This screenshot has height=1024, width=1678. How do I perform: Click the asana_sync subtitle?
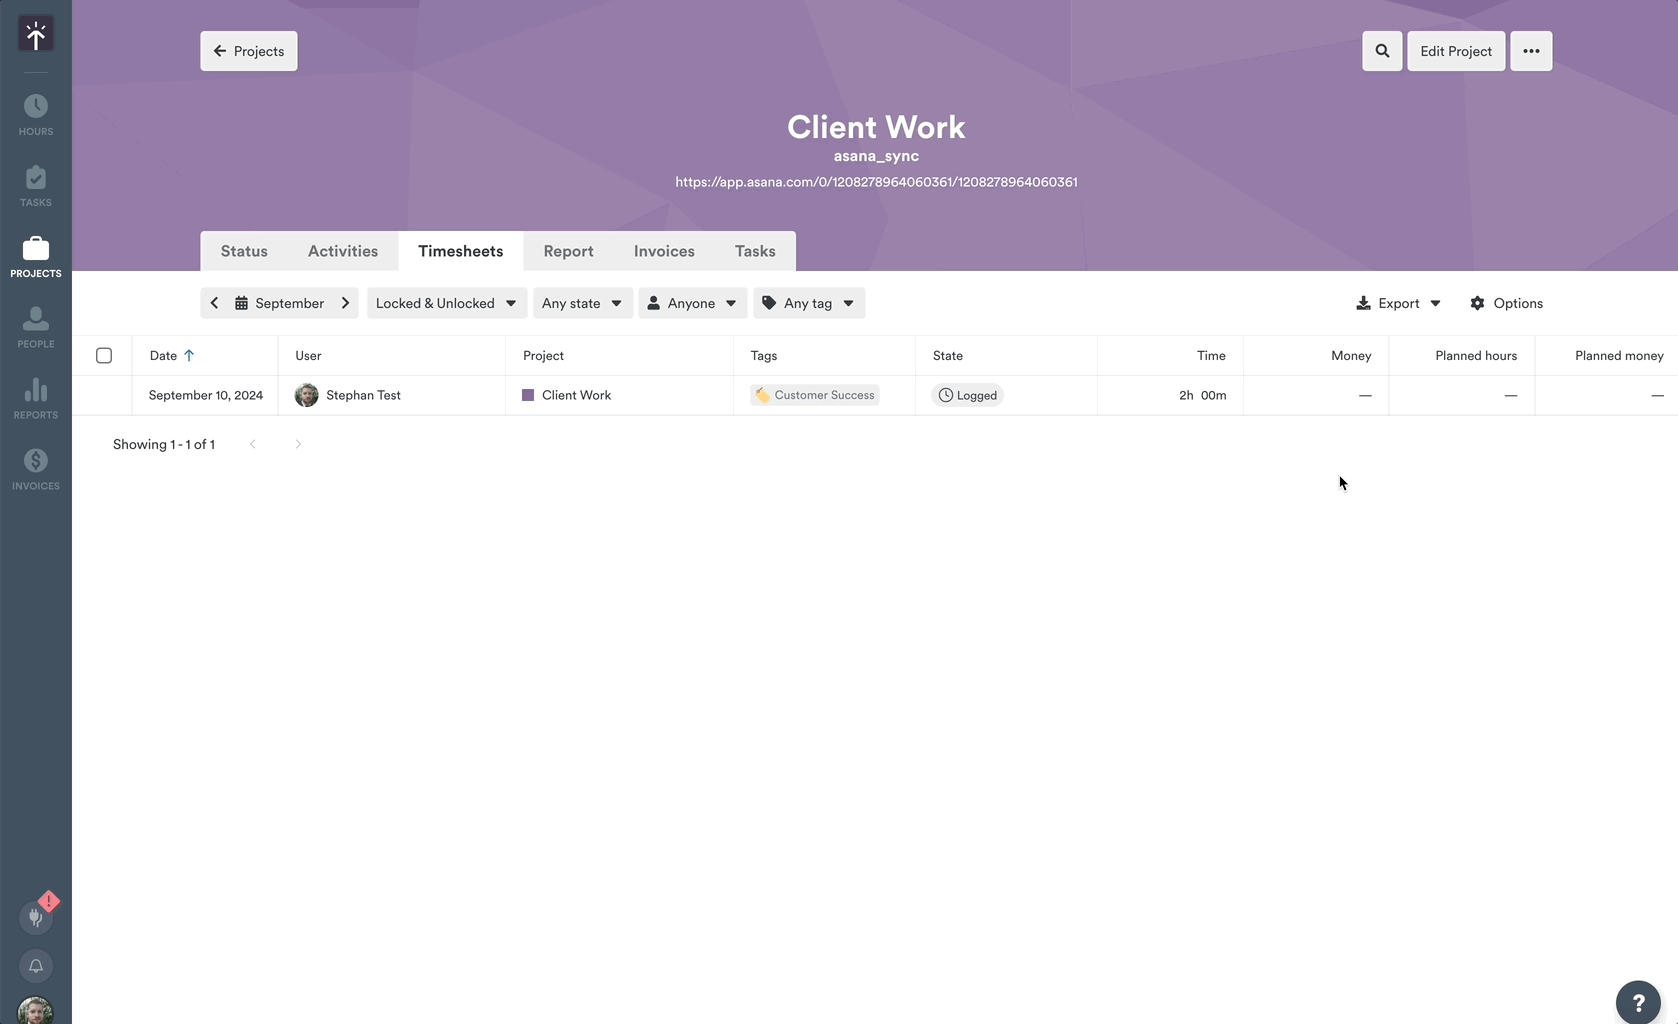[x=876, y=156]
